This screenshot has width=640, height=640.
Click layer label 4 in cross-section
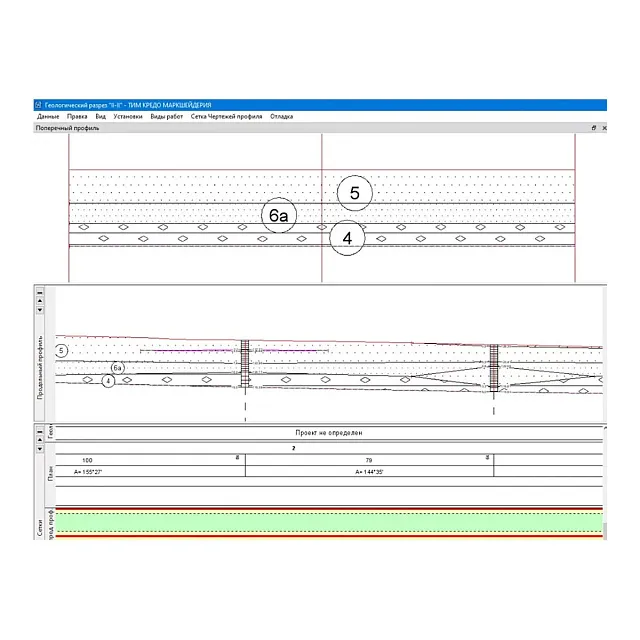[347, 239]
